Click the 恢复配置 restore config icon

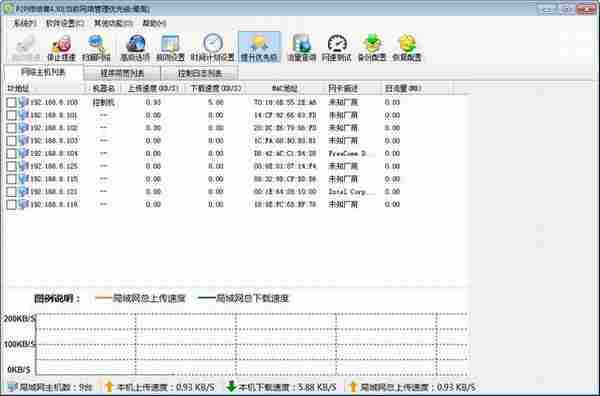(407, 48)
